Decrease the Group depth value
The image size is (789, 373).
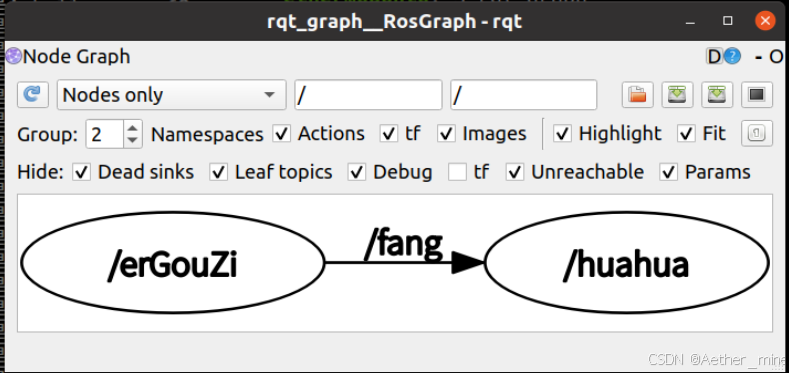[133, 140]
